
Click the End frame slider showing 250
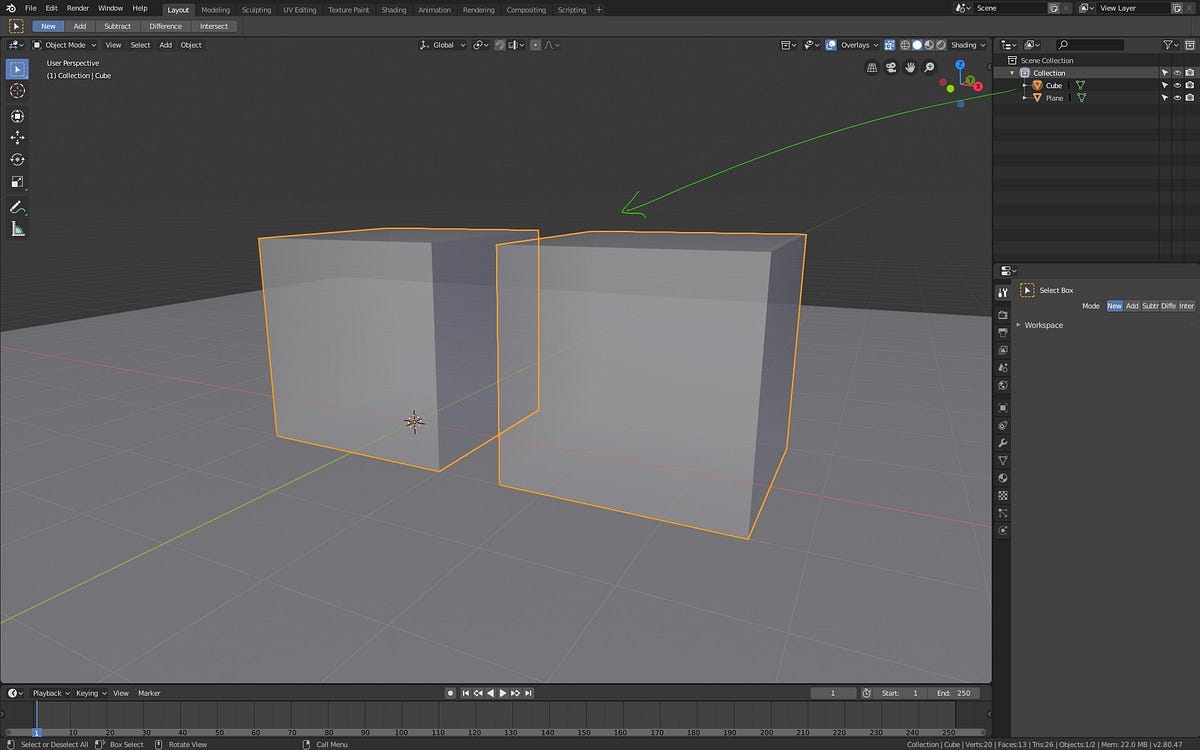[955, 692]
